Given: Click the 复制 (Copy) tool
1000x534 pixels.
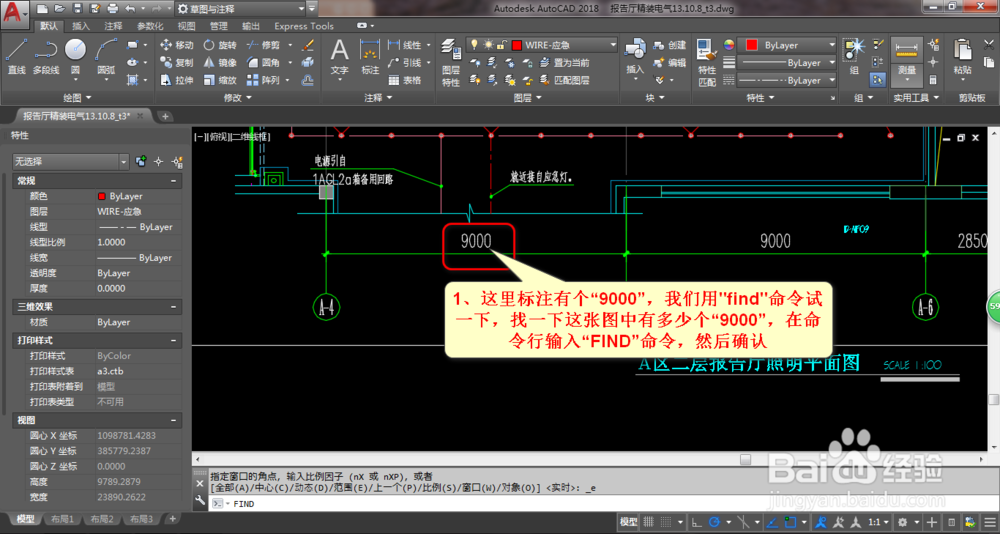Looking at the screenshot, I should coord(177,63).
